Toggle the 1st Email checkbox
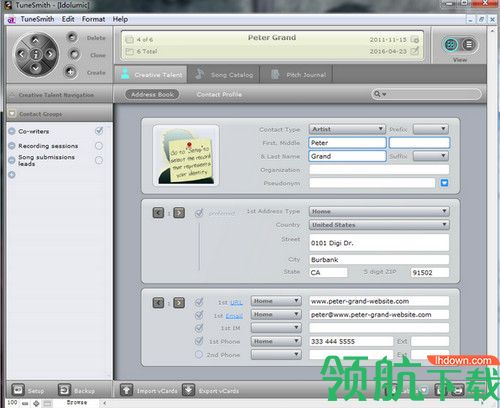This screenshot has height=408, width=500. click(199, 315)
